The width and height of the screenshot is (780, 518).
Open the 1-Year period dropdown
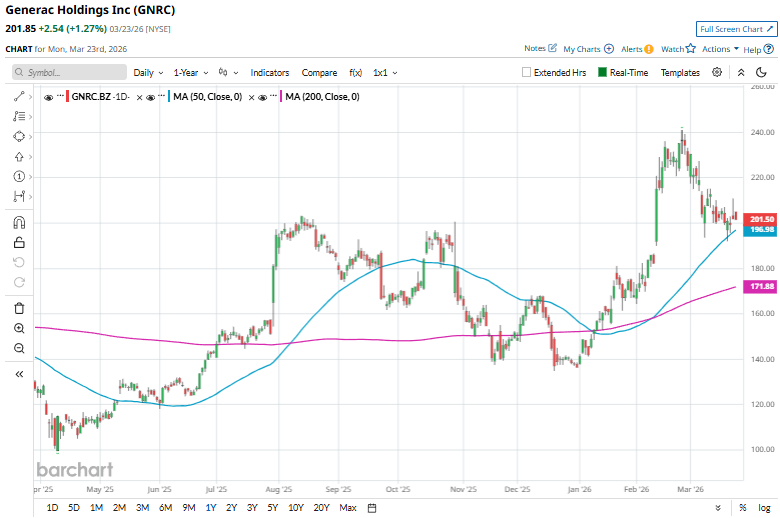point(191,73)
